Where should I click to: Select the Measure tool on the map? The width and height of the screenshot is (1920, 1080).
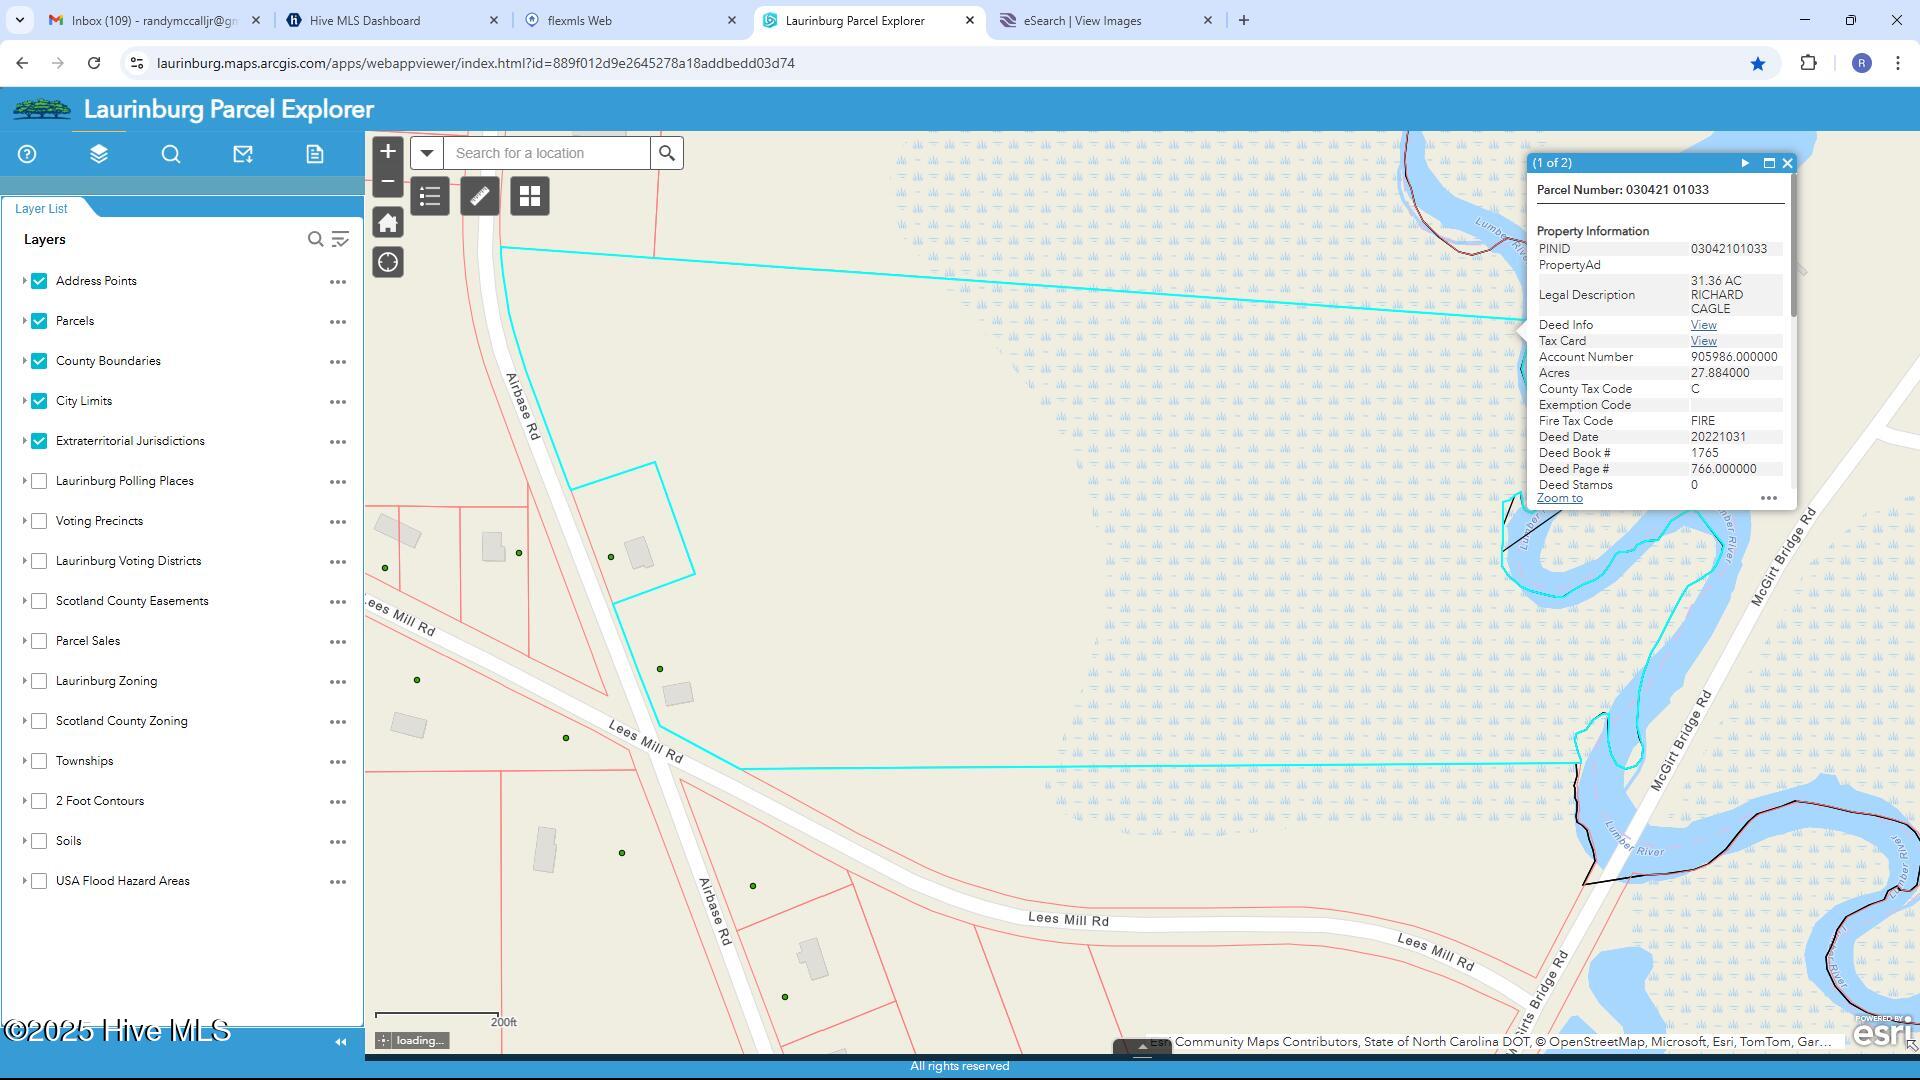tap(479, 196)
